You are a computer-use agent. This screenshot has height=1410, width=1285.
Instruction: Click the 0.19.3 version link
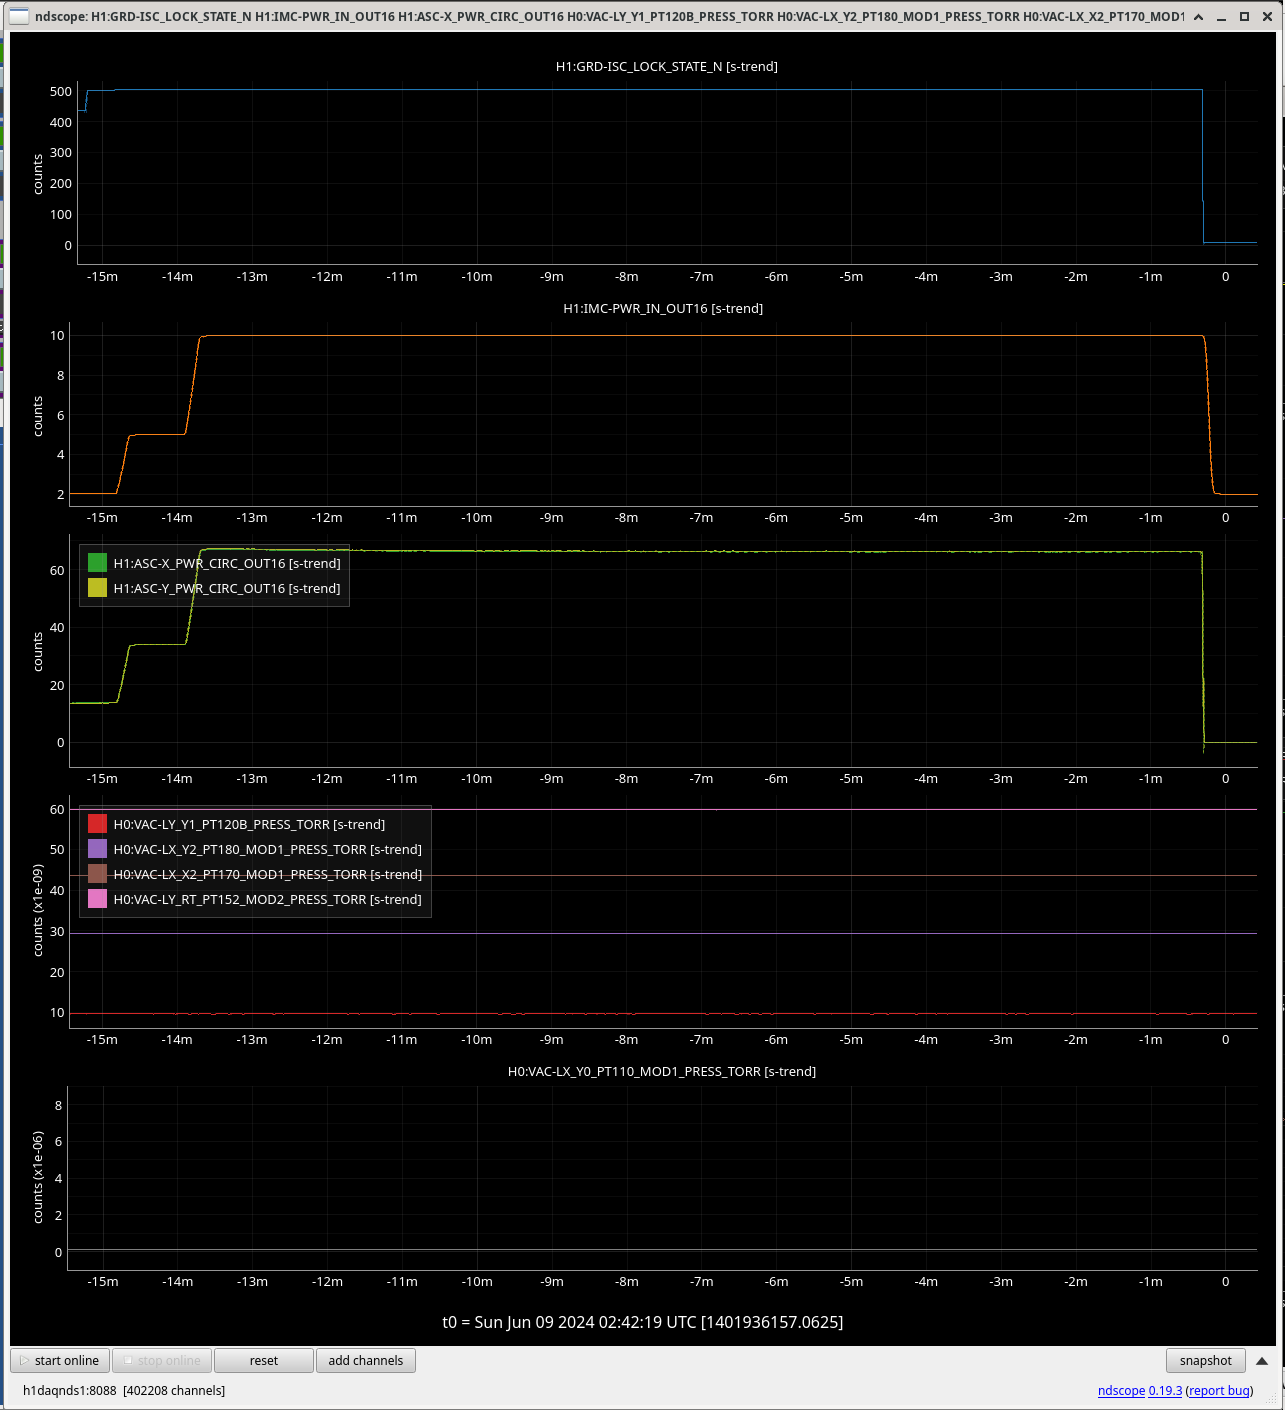coord(1165,1390)
